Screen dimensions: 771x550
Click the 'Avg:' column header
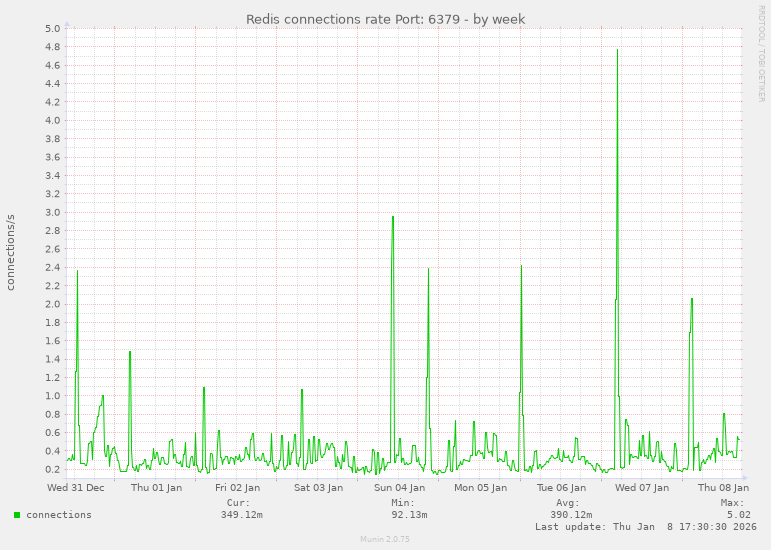click(x=568, y=503)
